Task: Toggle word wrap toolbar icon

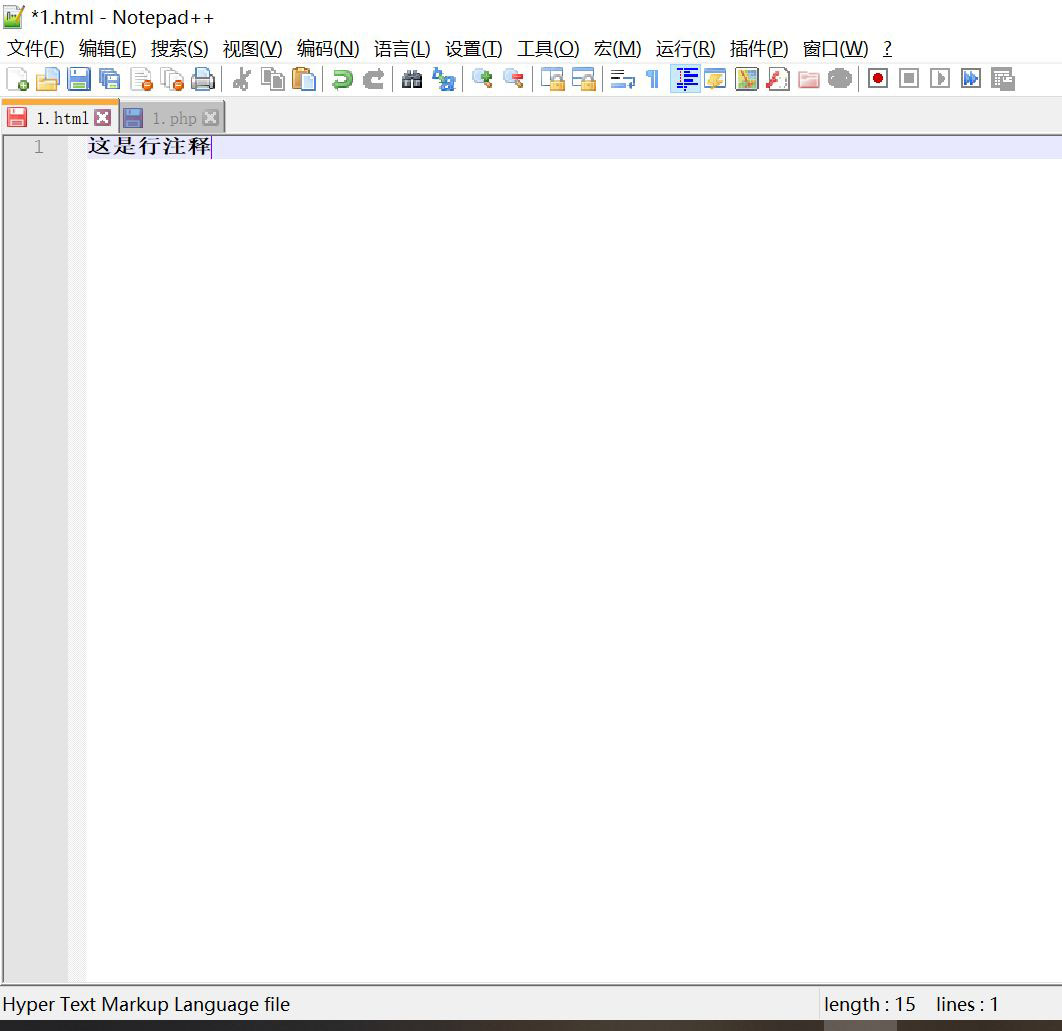Action: (x=622, y=79)
